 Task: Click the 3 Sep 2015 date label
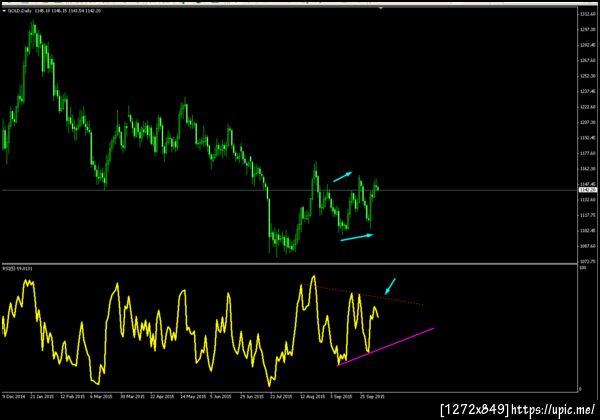[x=341, y=397]
